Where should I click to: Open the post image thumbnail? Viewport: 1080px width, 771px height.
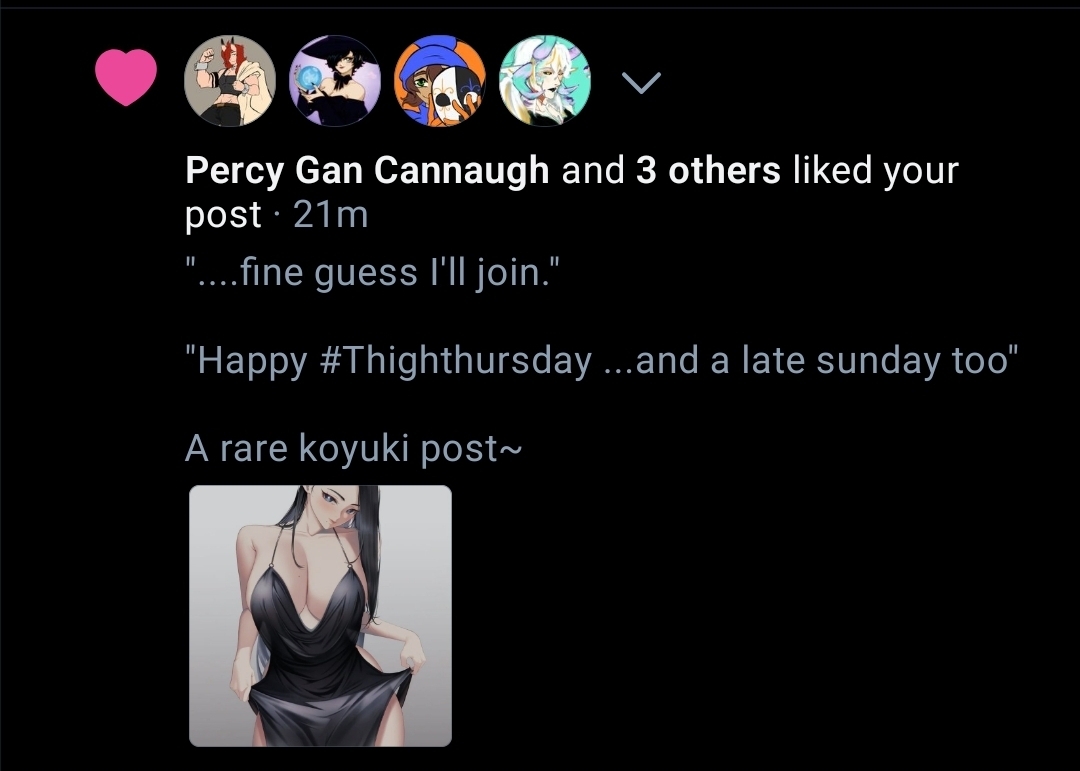(320, 616)
